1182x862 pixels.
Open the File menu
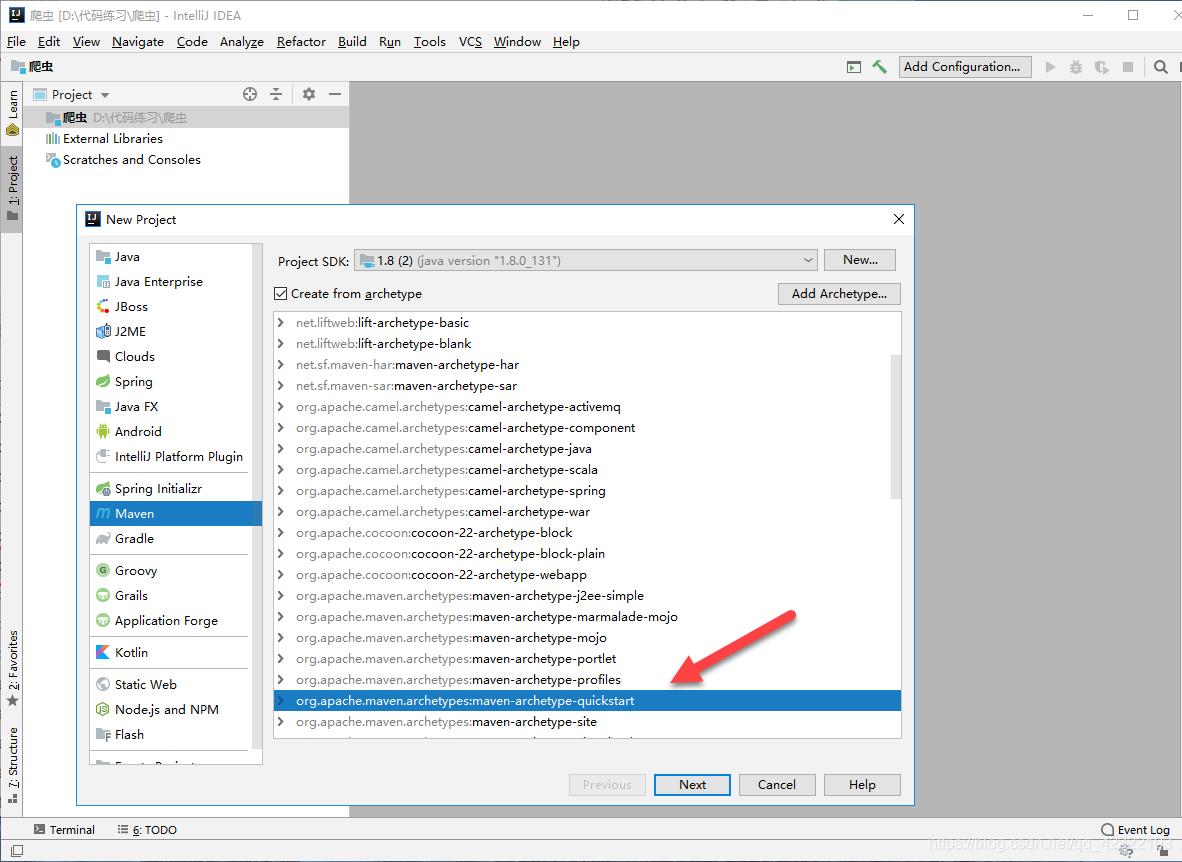(16, 41)
